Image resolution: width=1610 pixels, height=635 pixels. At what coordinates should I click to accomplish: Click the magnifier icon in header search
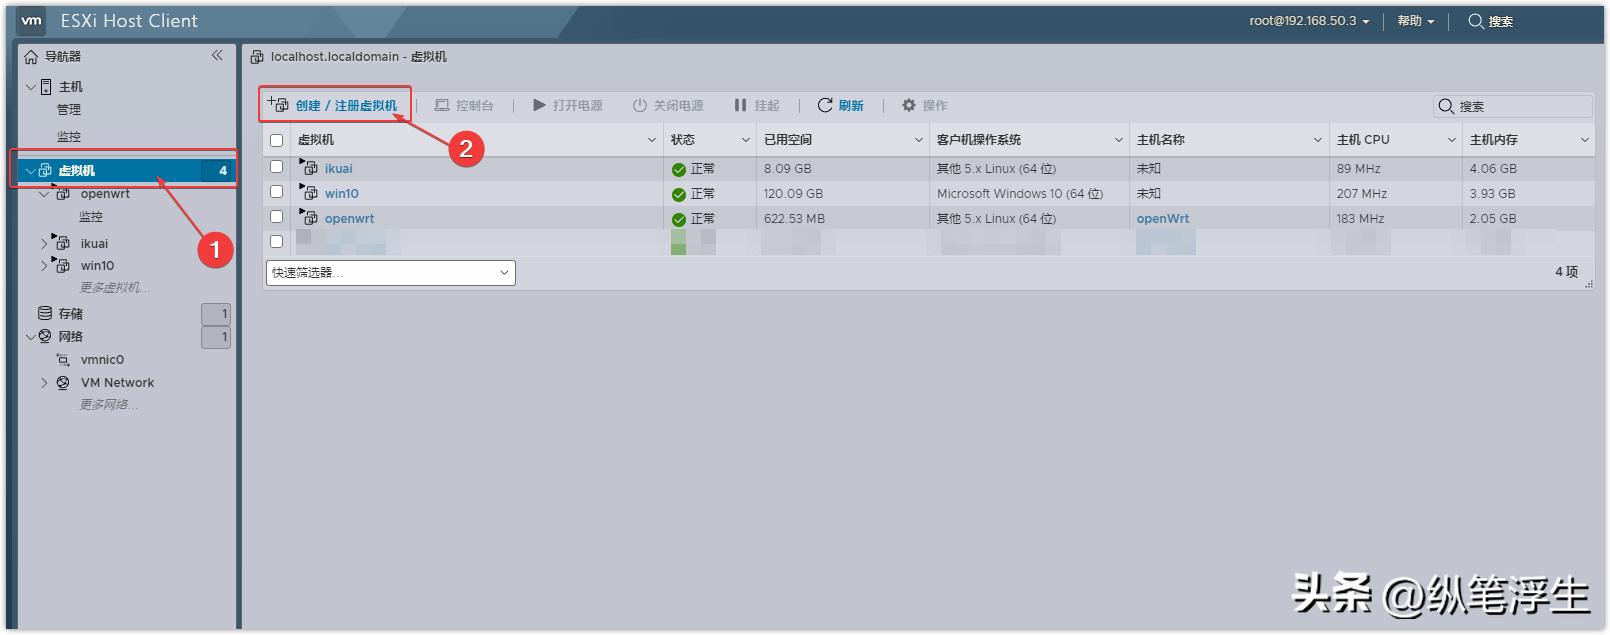(1476, 21)
